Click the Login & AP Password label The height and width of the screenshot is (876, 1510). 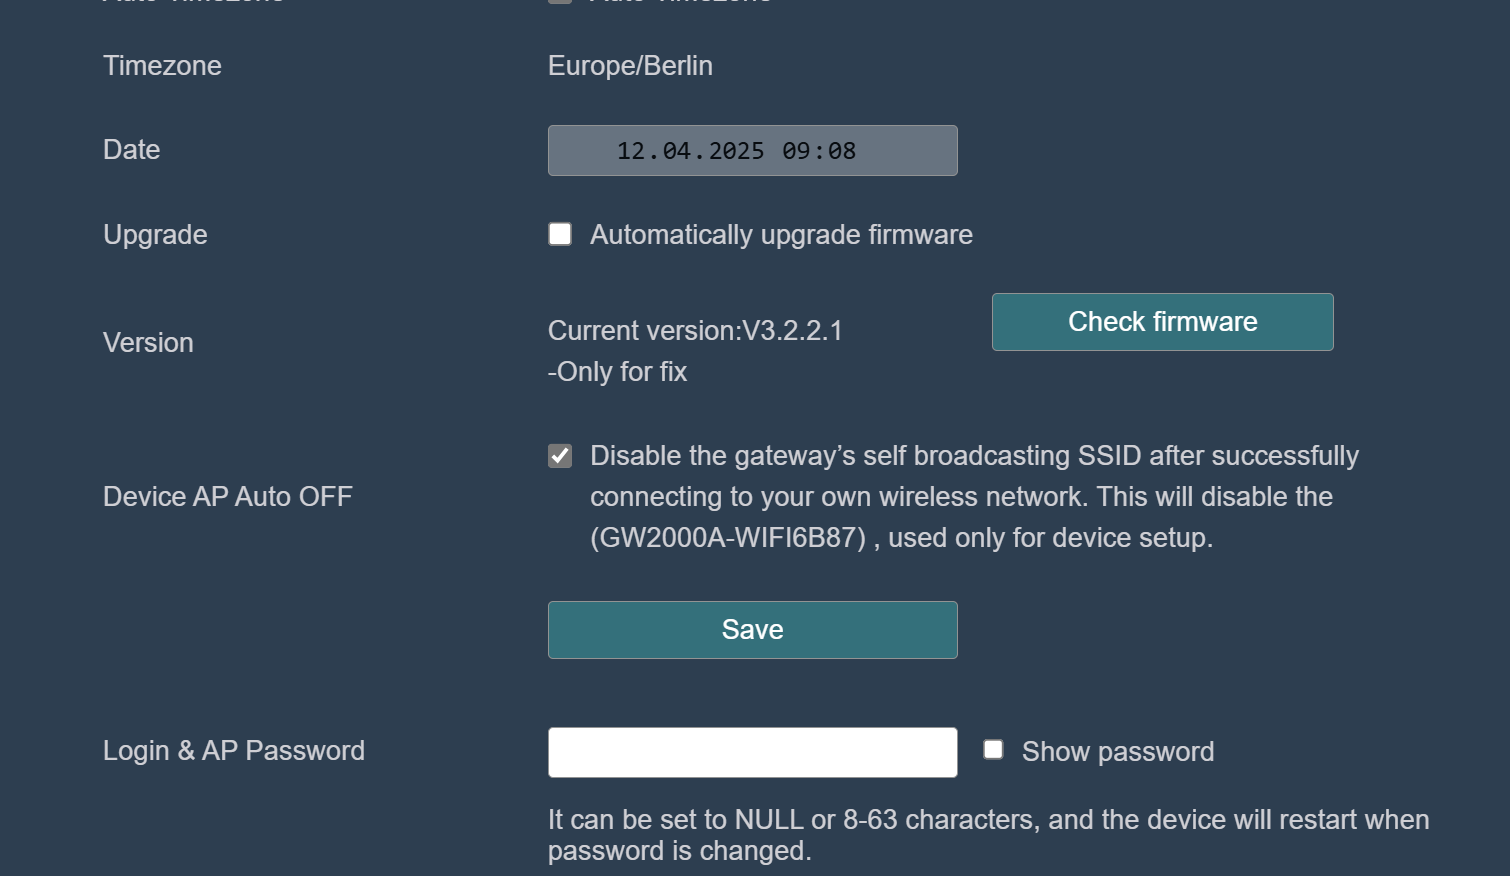(234, 750)
